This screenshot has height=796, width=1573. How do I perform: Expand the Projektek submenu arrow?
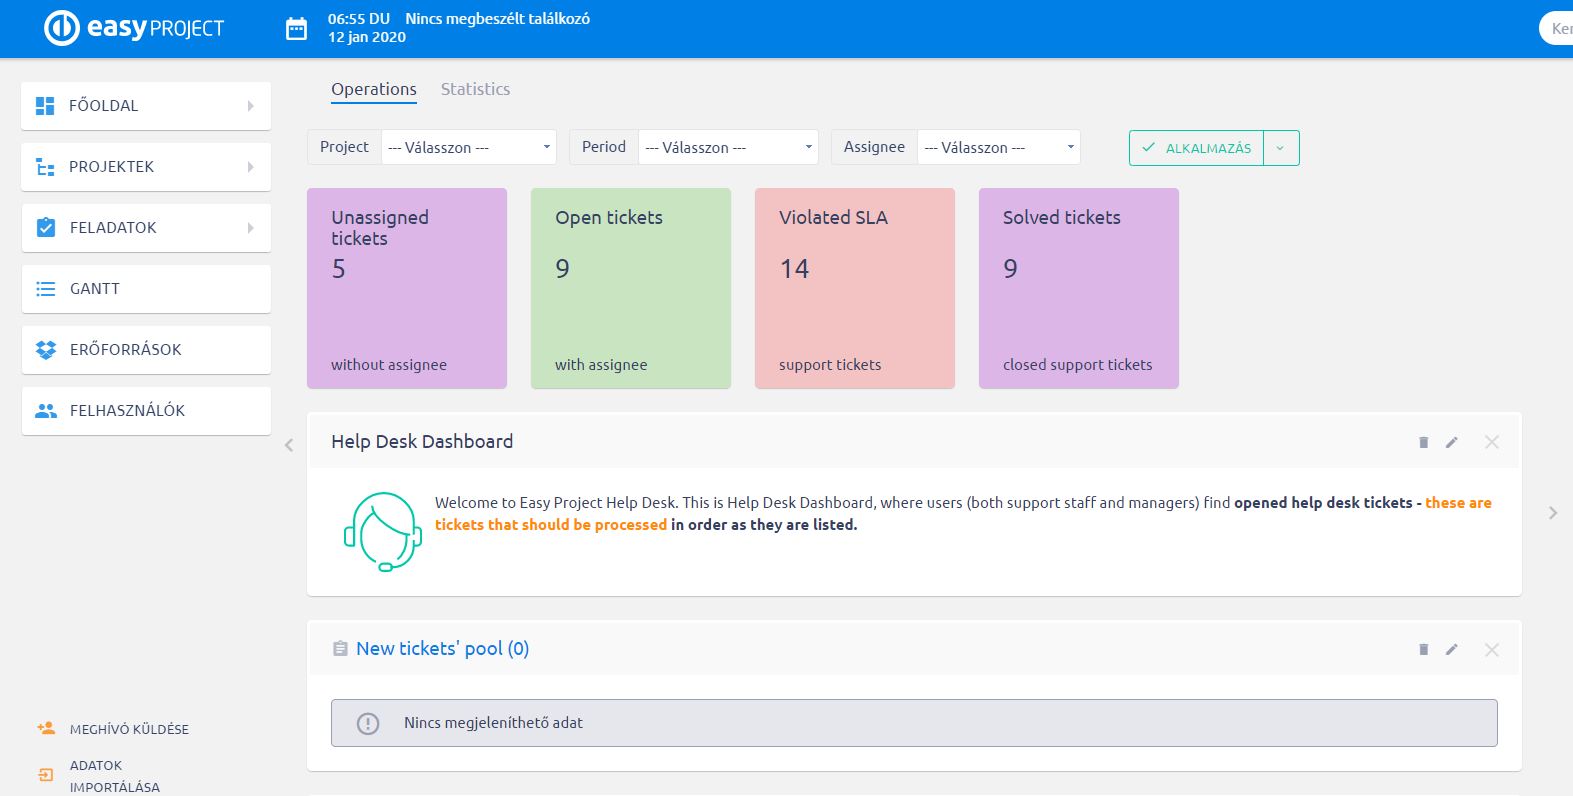250,167
